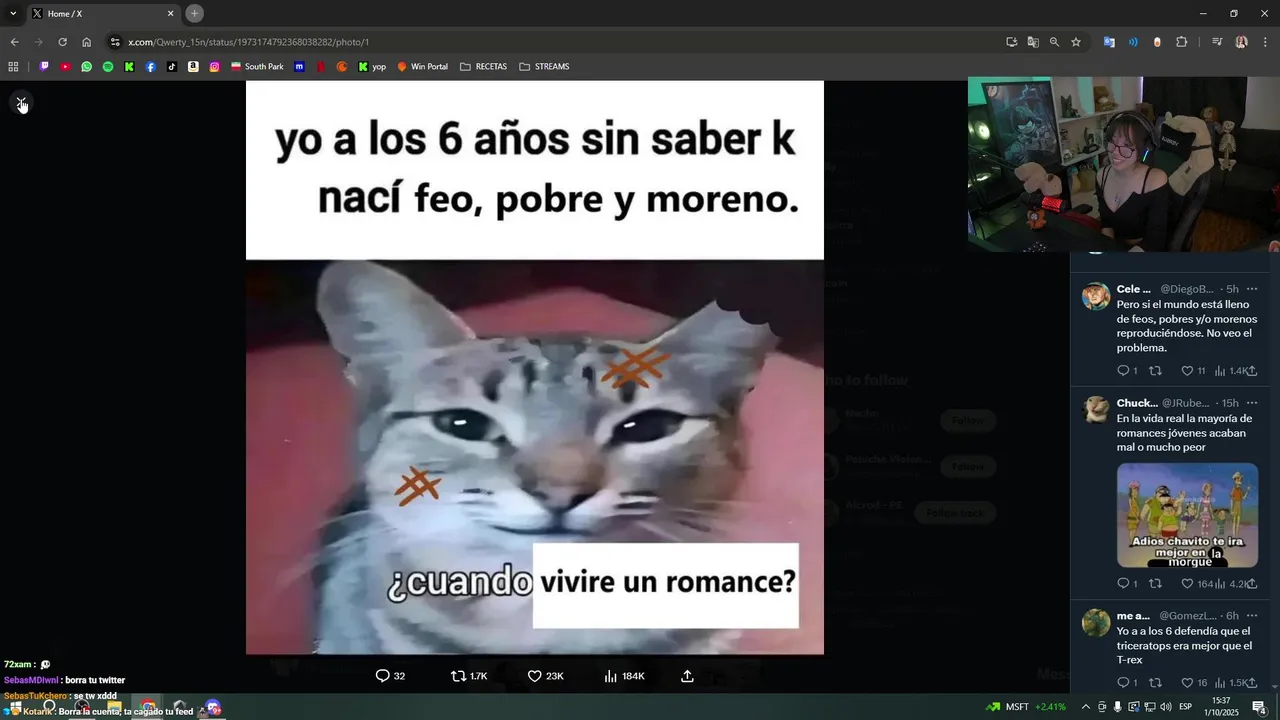The height and width of the screenshot is (720, 1280).
Task: Open the @DiegoB profile handle
Action: (1187, 289)
